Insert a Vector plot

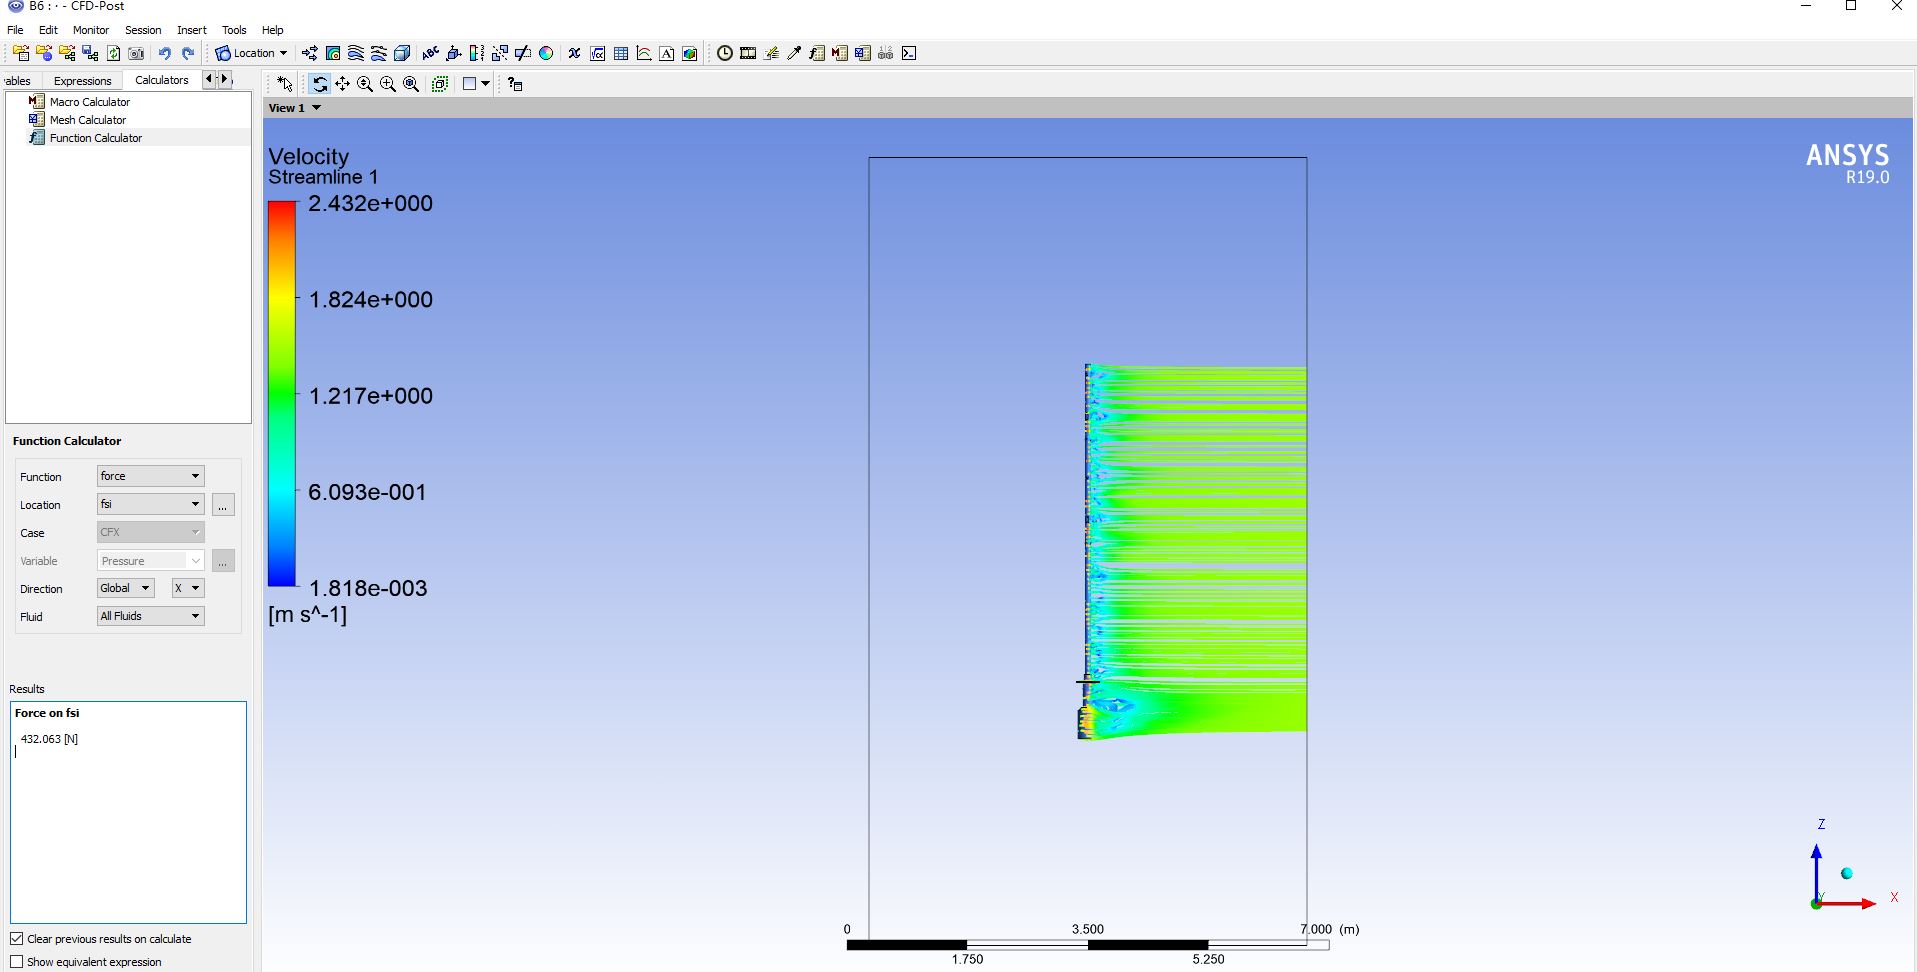[x=310, y=53]
